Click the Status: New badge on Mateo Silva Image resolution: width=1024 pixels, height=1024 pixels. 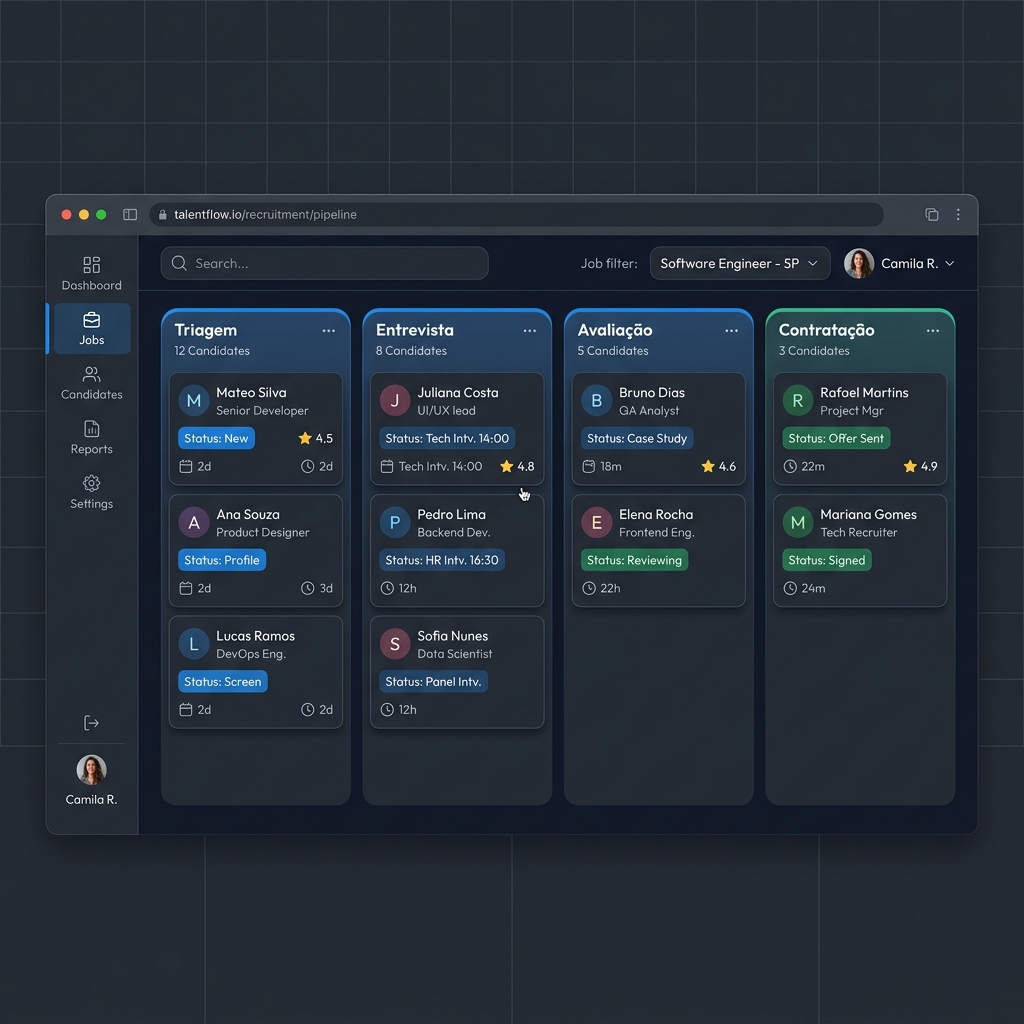pos(216,438)
